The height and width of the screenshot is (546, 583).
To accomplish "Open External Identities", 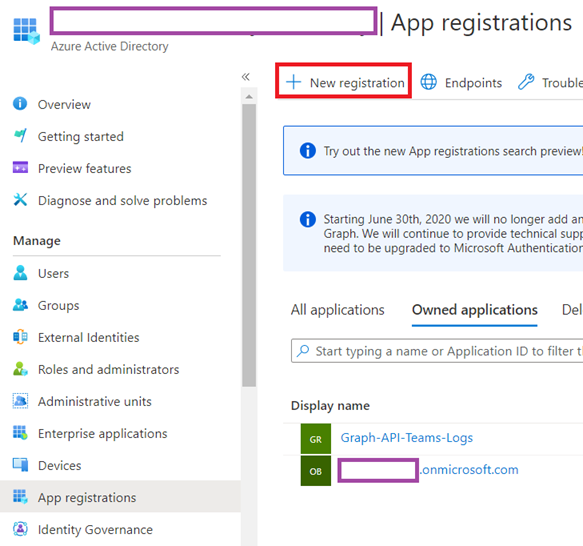I will [88, 337].
